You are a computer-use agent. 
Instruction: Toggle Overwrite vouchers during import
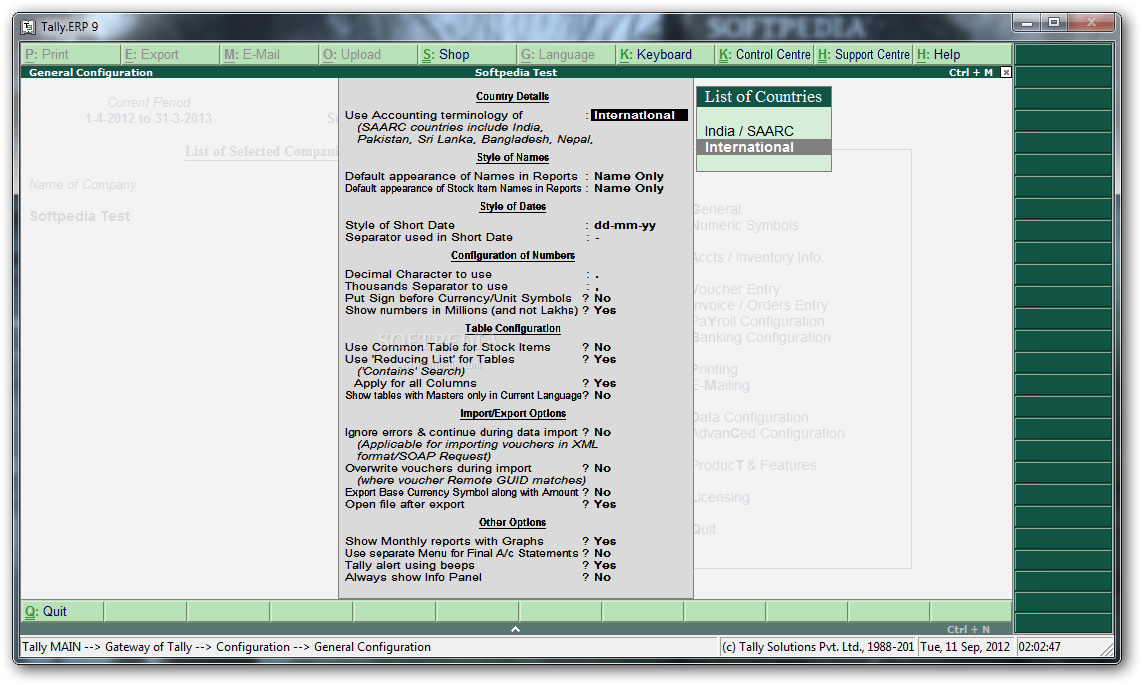click(x=602, y=468)
